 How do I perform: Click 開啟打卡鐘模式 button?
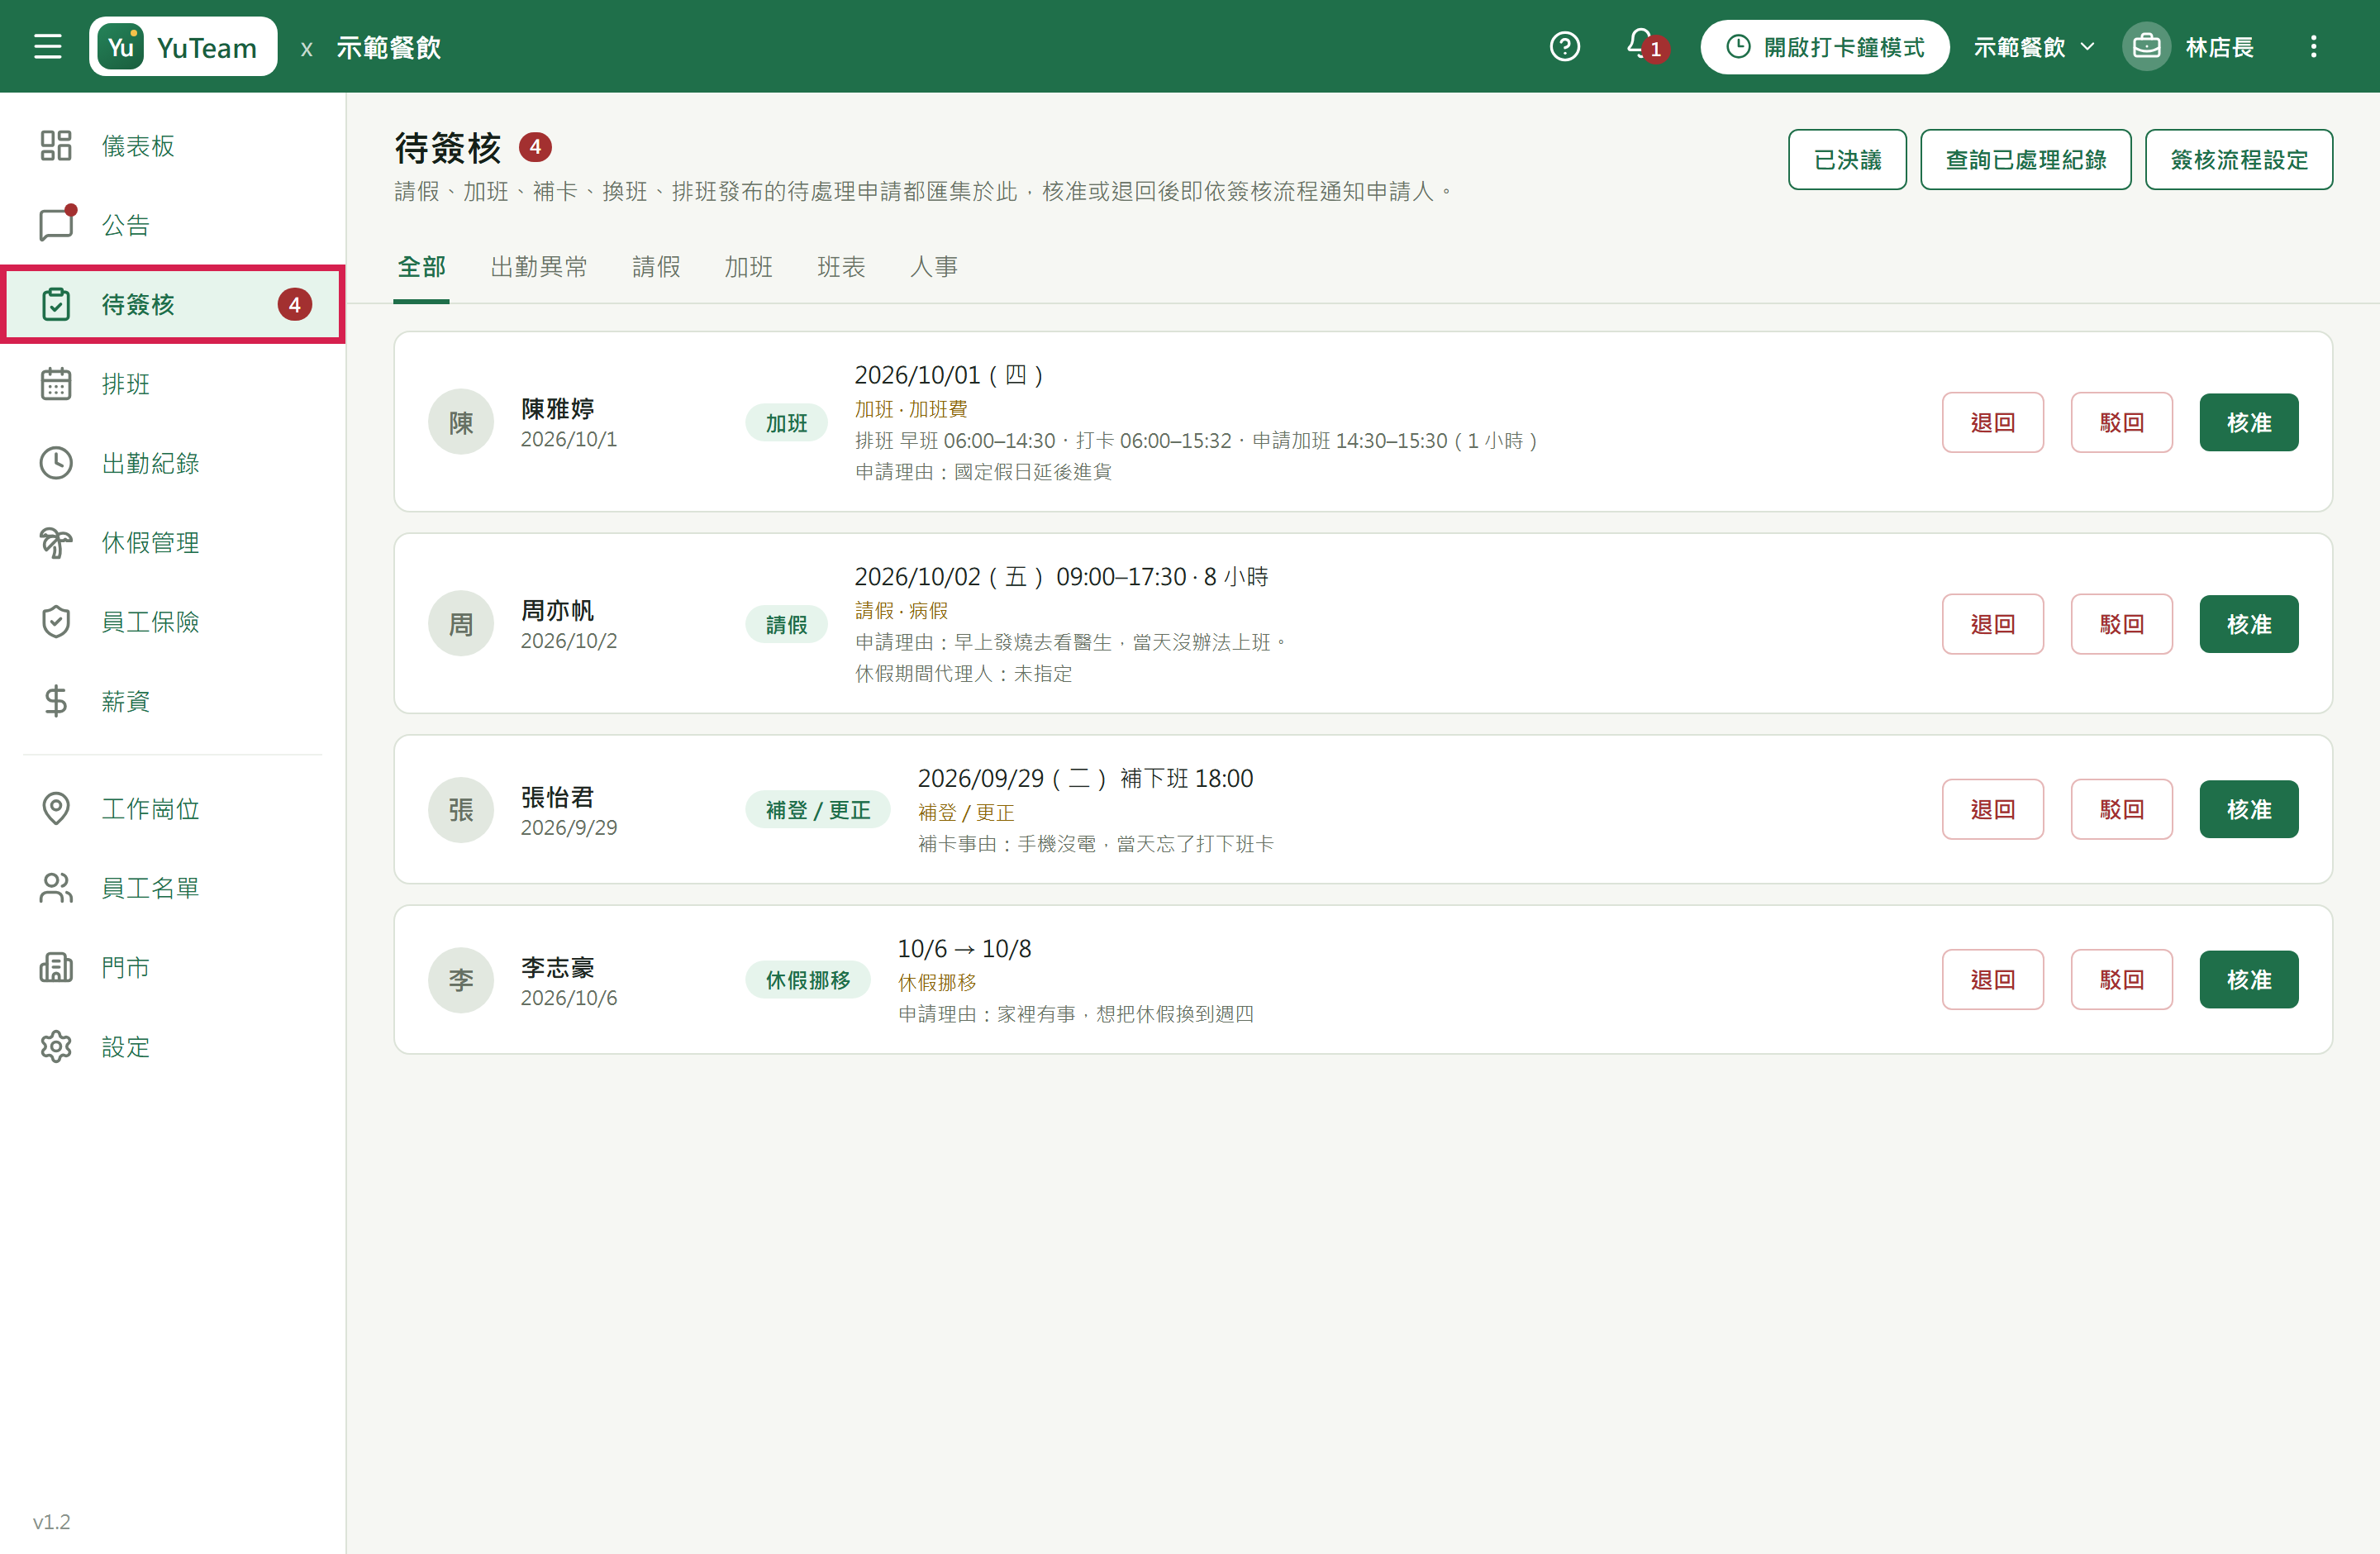coord(1824,47)
